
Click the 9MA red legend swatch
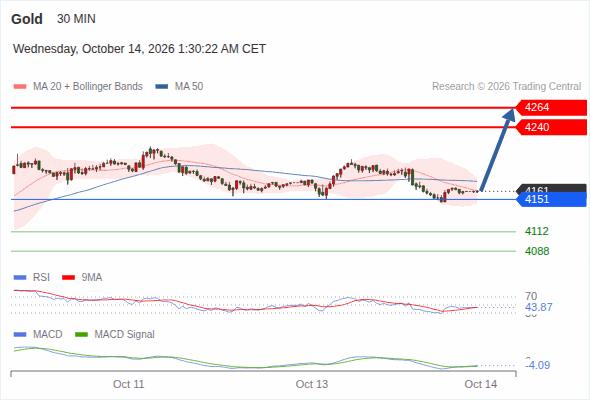[x=68, y=278]
